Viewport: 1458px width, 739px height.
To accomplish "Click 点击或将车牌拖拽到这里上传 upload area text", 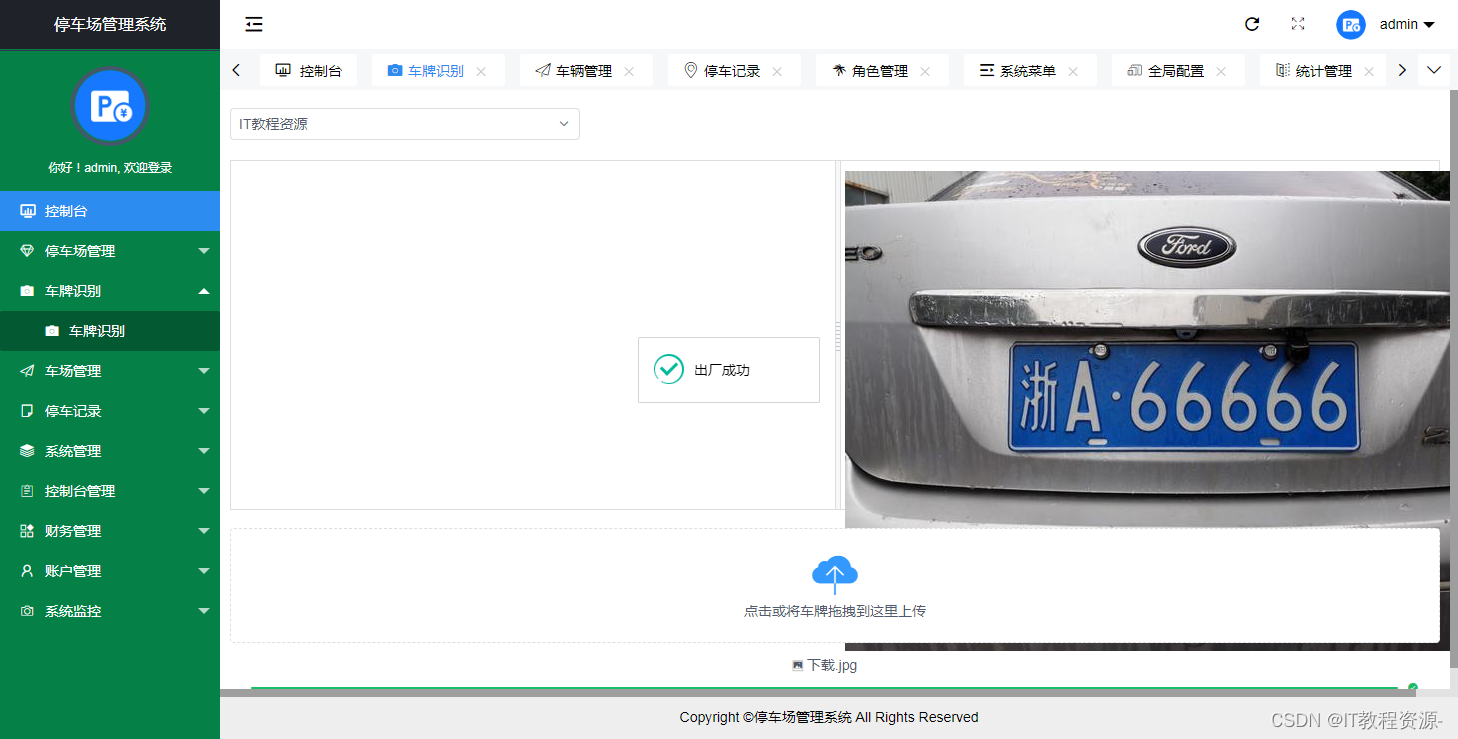I will coord(835,611).
